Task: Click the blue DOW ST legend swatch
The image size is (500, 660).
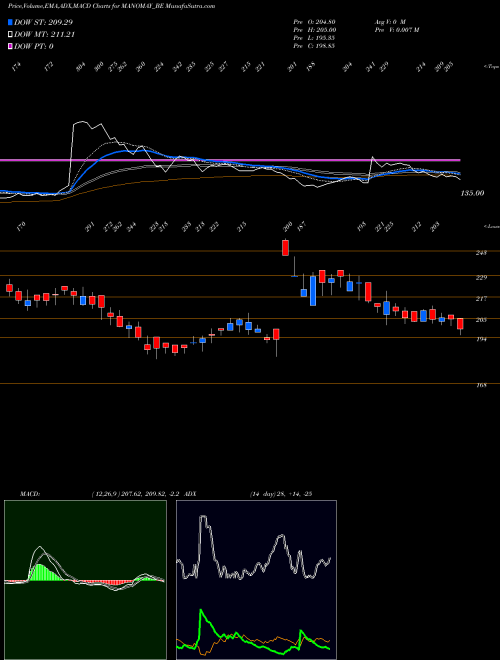Action: tap(10, 22)
